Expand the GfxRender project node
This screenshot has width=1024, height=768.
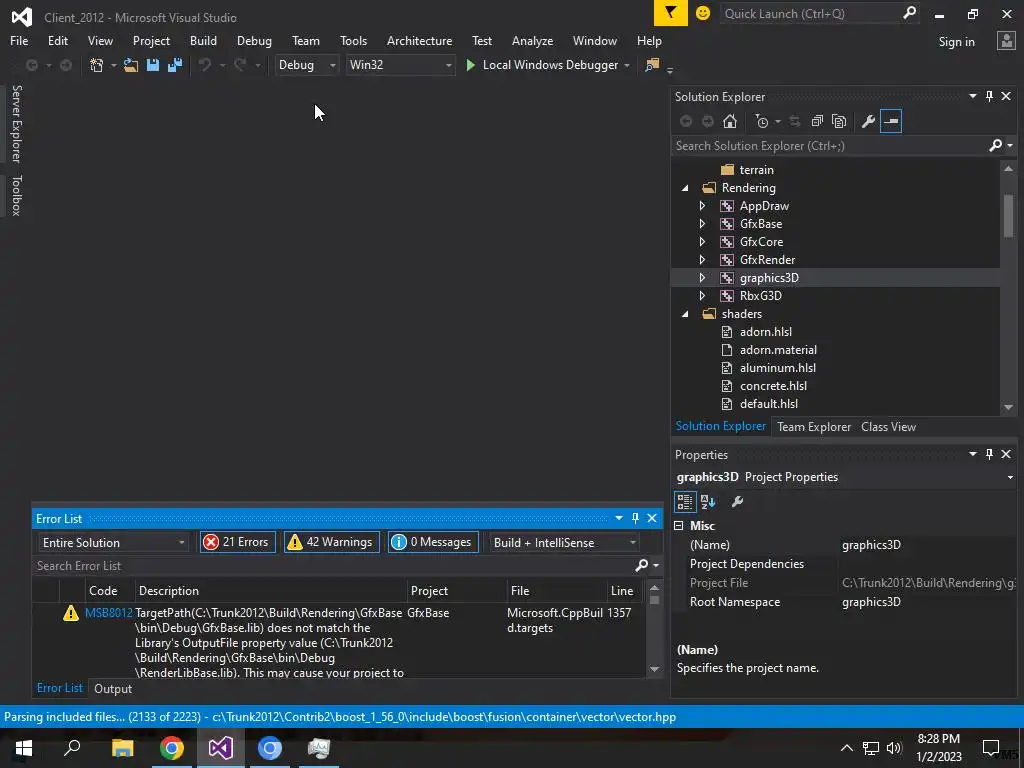tap(703, 260)
